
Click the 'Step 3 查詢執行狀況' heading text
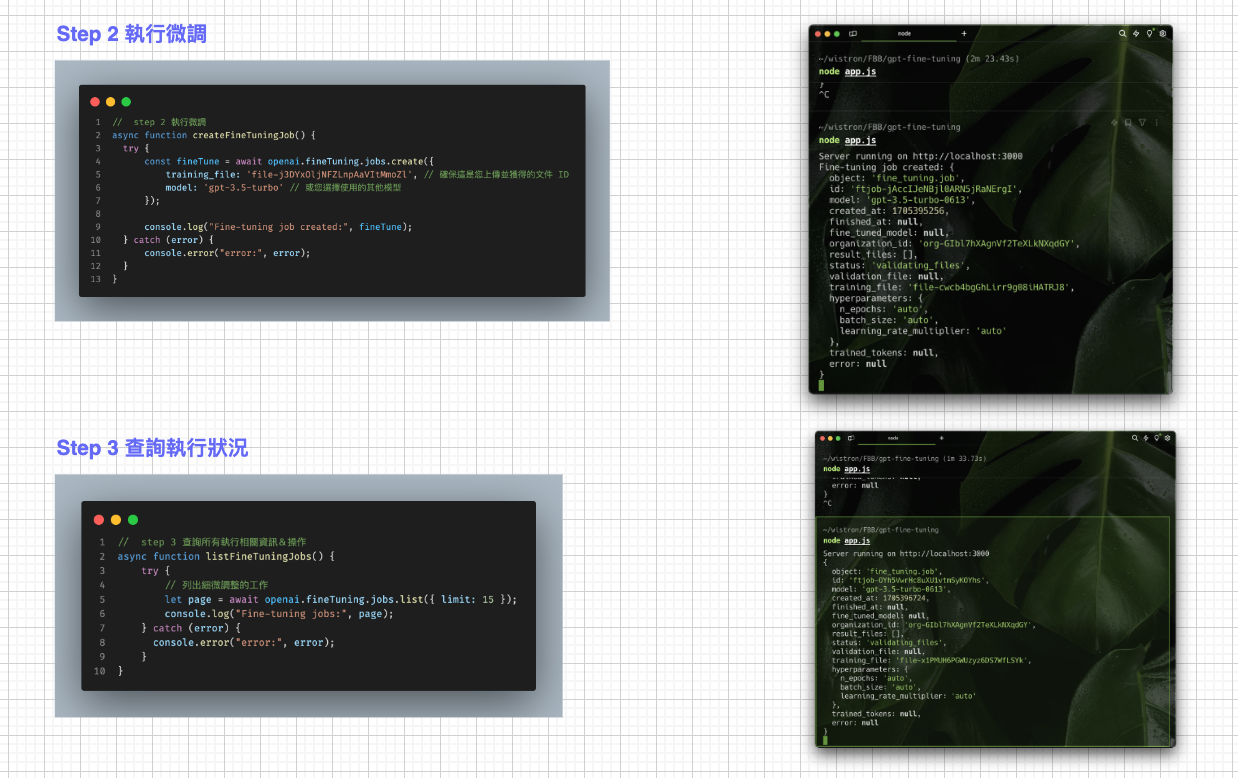click(152, 448)
